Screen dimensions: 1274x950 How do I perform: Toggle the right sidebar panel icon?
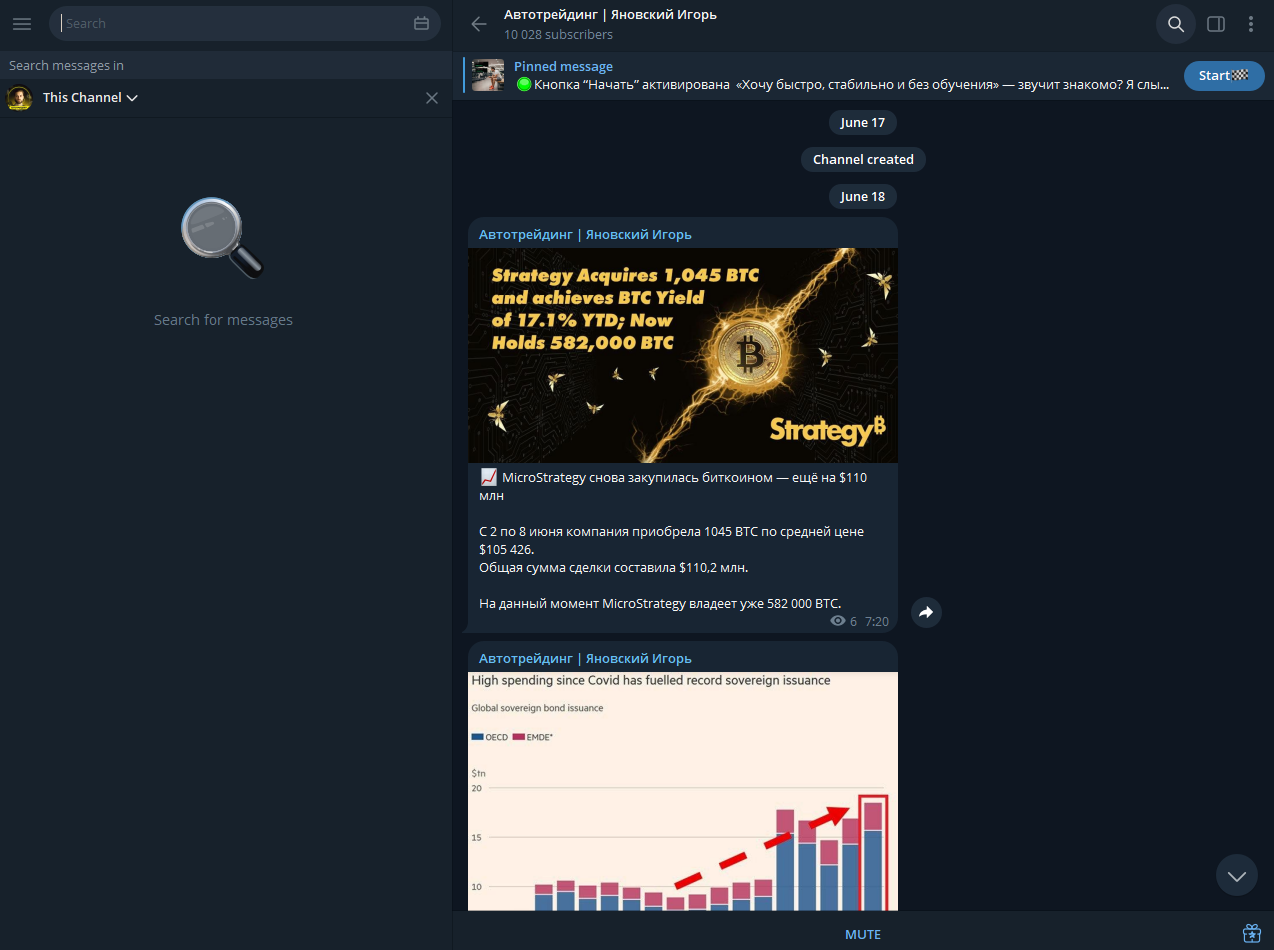pos(1216,24)
